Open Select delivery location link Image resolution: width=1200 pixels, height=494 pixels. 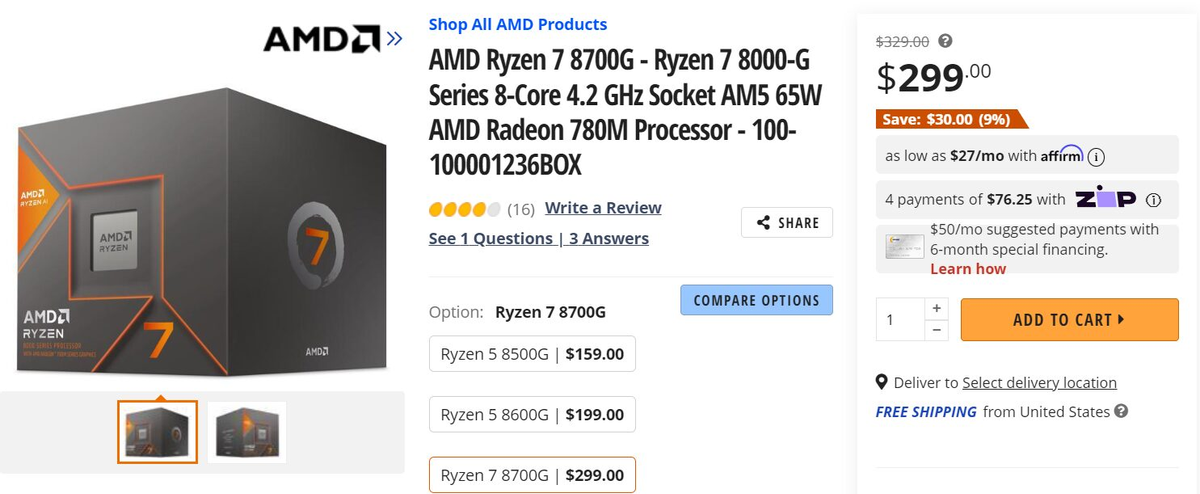tap(1039, 382)
